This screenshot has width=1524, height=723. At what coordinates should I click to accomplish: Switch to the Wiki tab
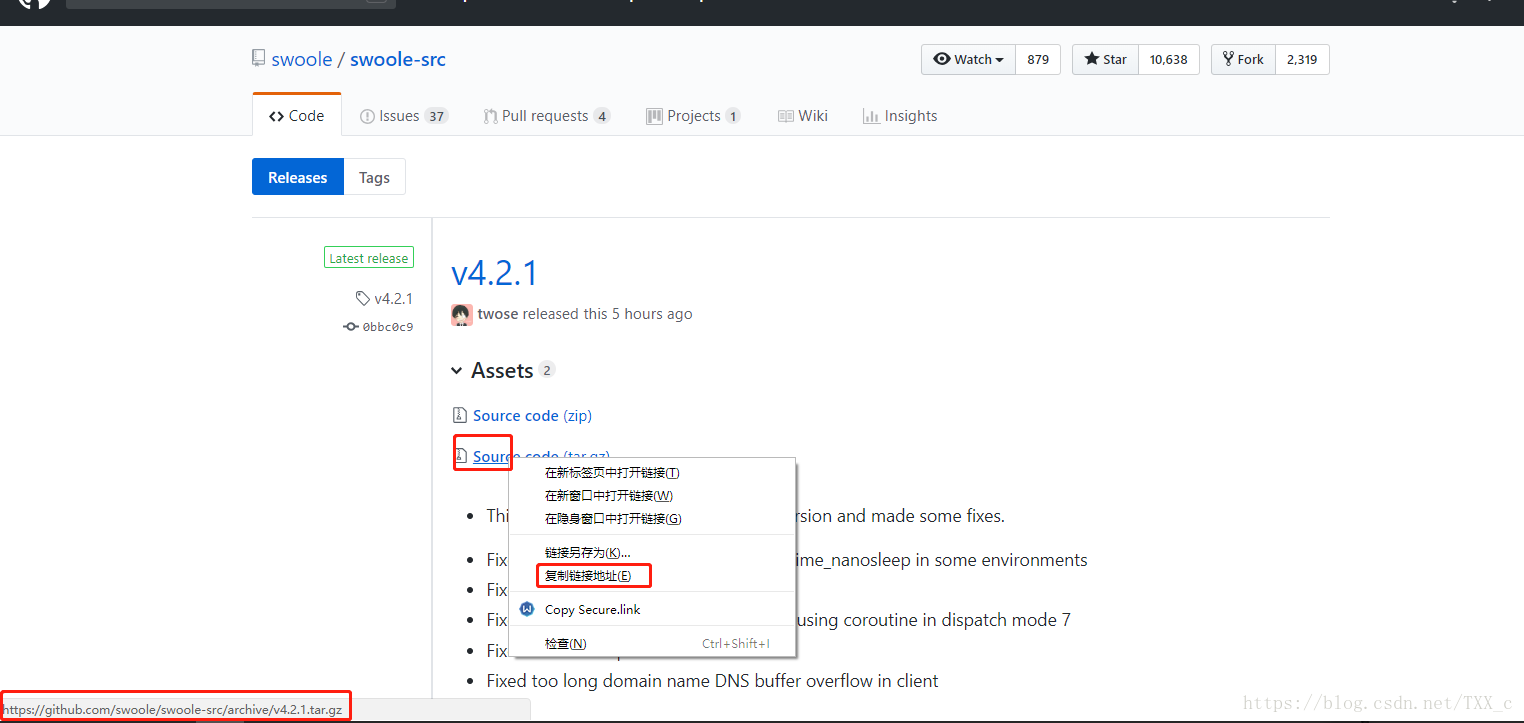(x=803, y=116)
